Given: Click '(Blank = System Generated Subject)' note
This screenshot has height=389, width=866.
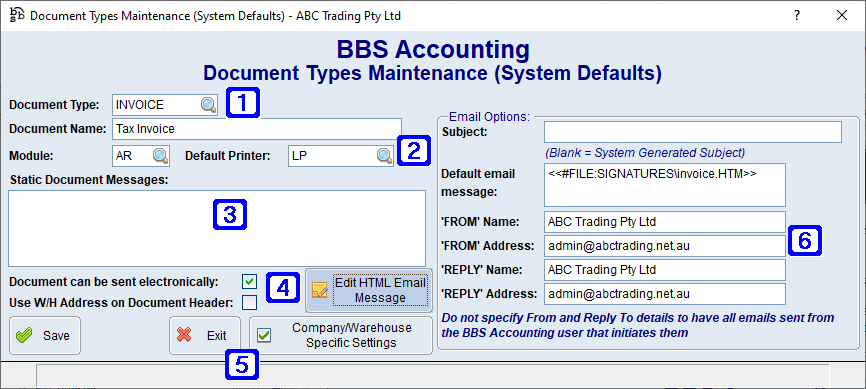Looking at the screenshot, I should click(645, 152).
